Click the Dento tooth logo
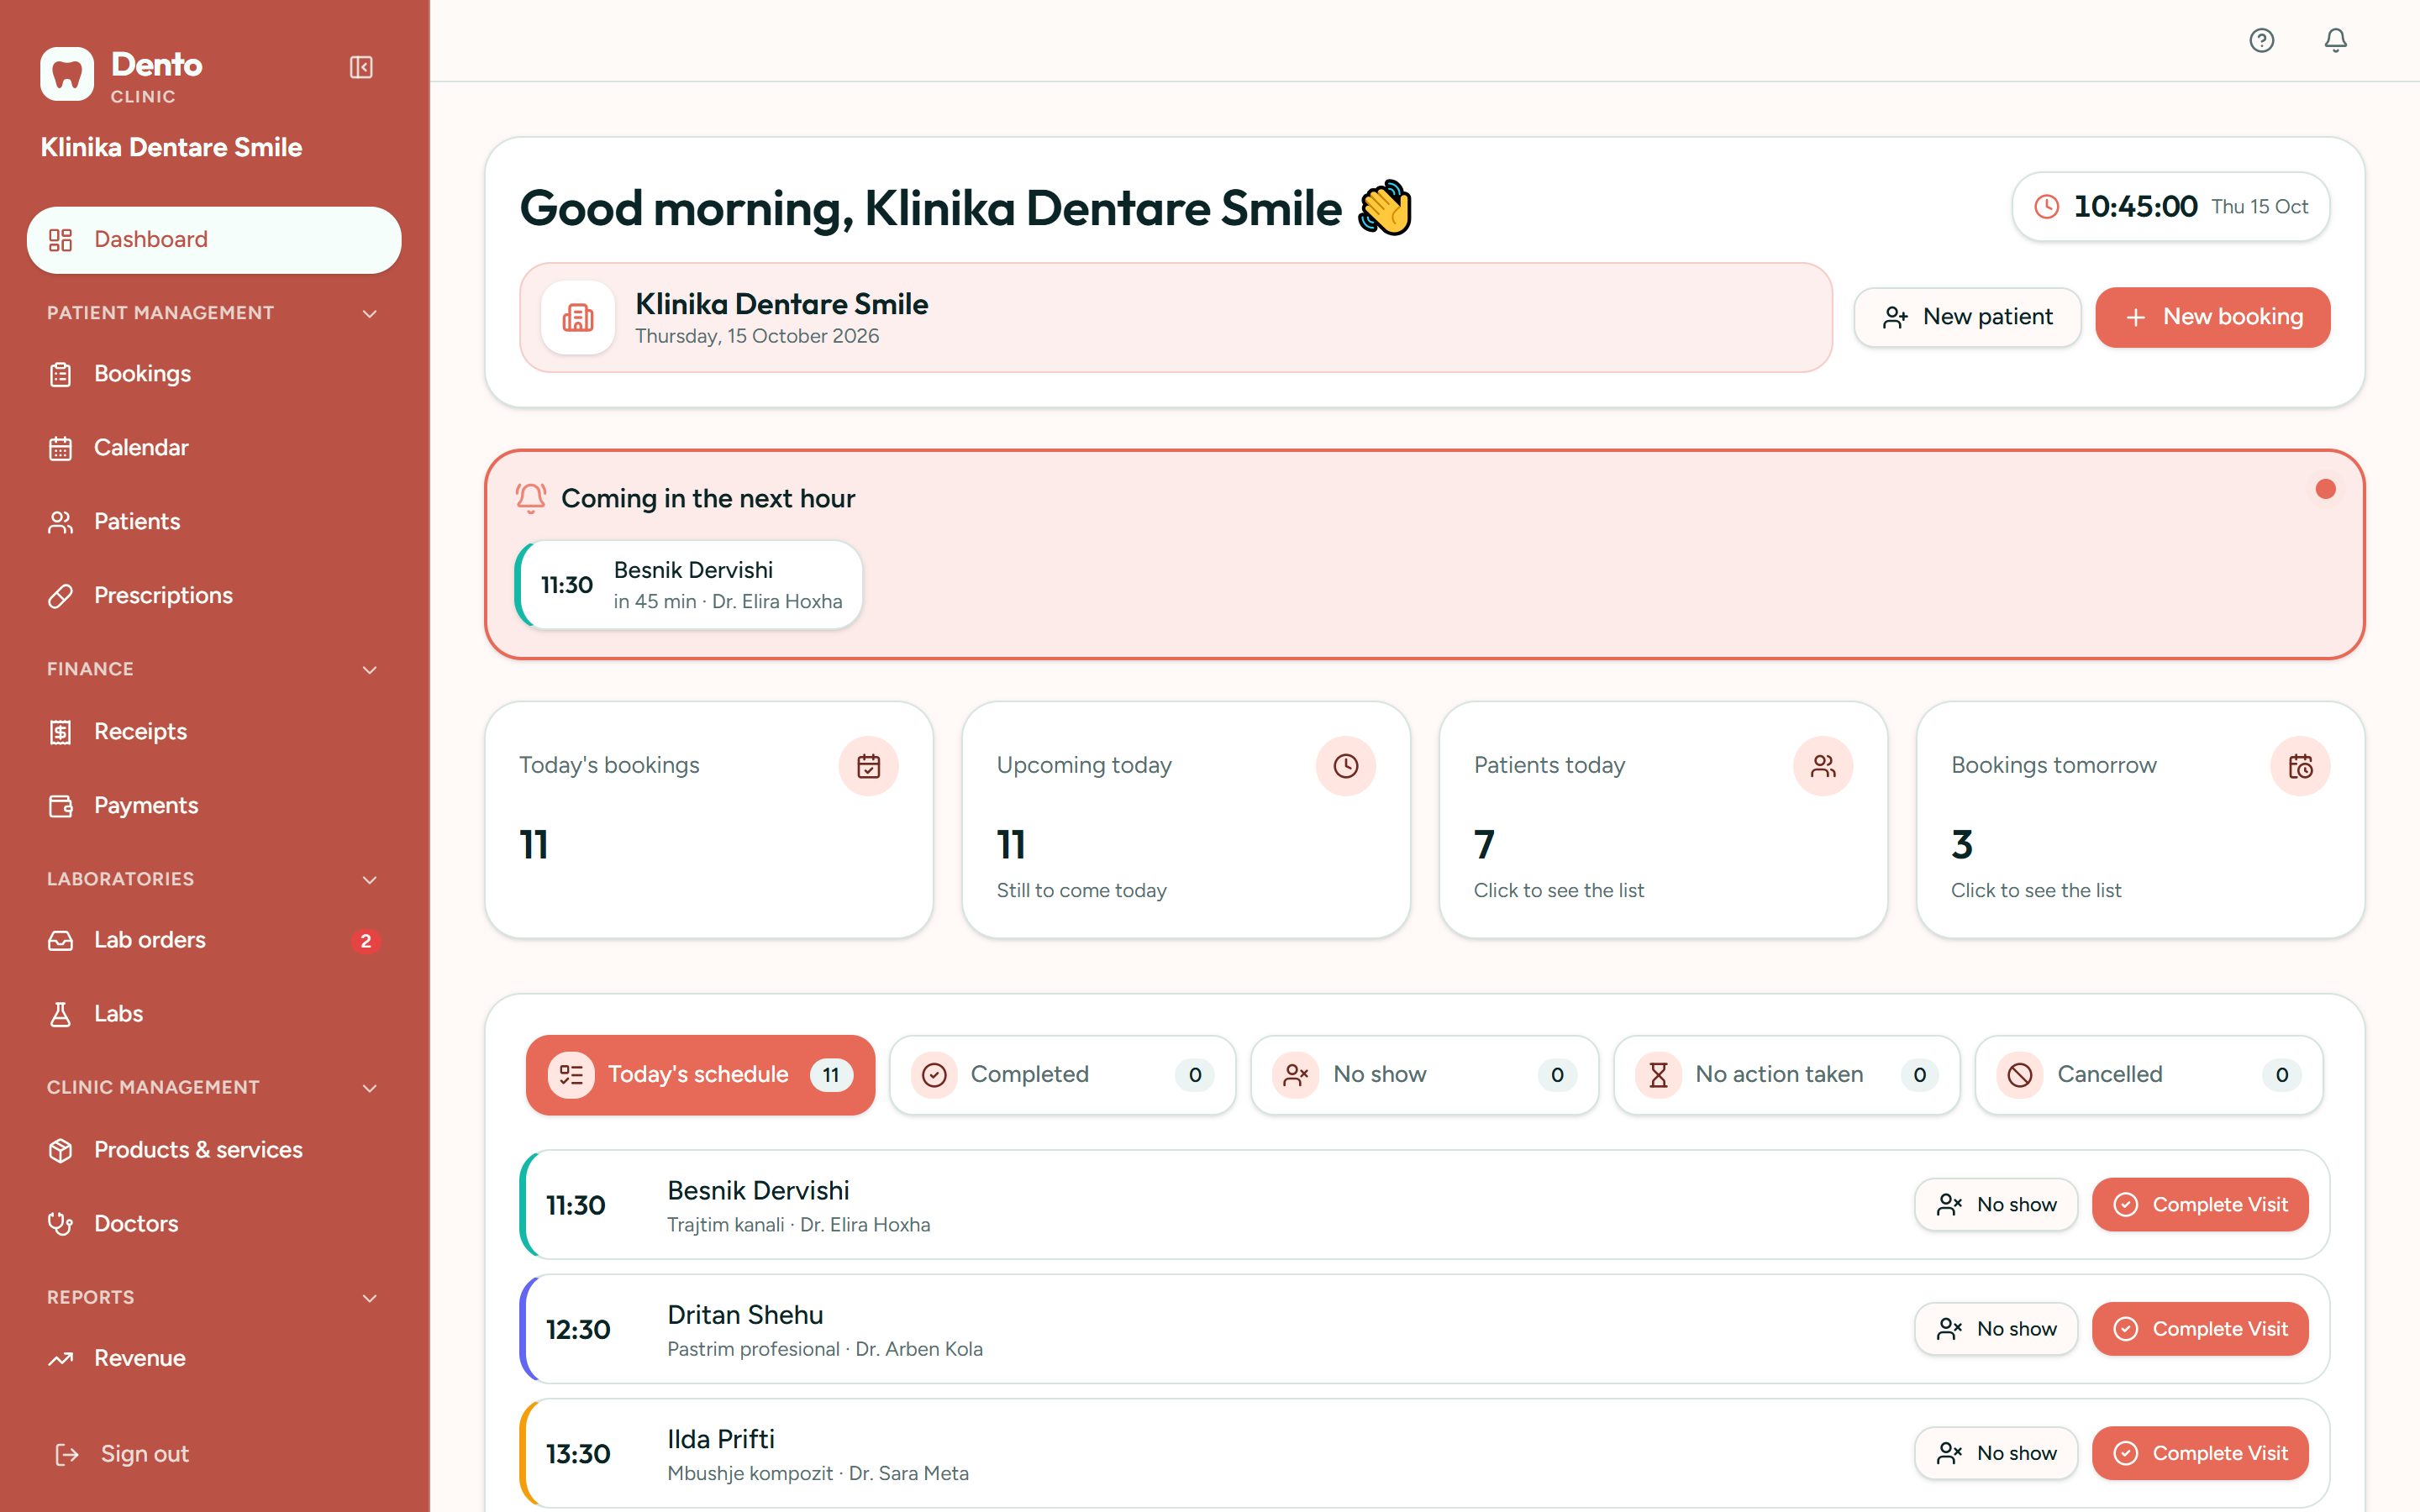2420x1512 pixels. point(67,74)
